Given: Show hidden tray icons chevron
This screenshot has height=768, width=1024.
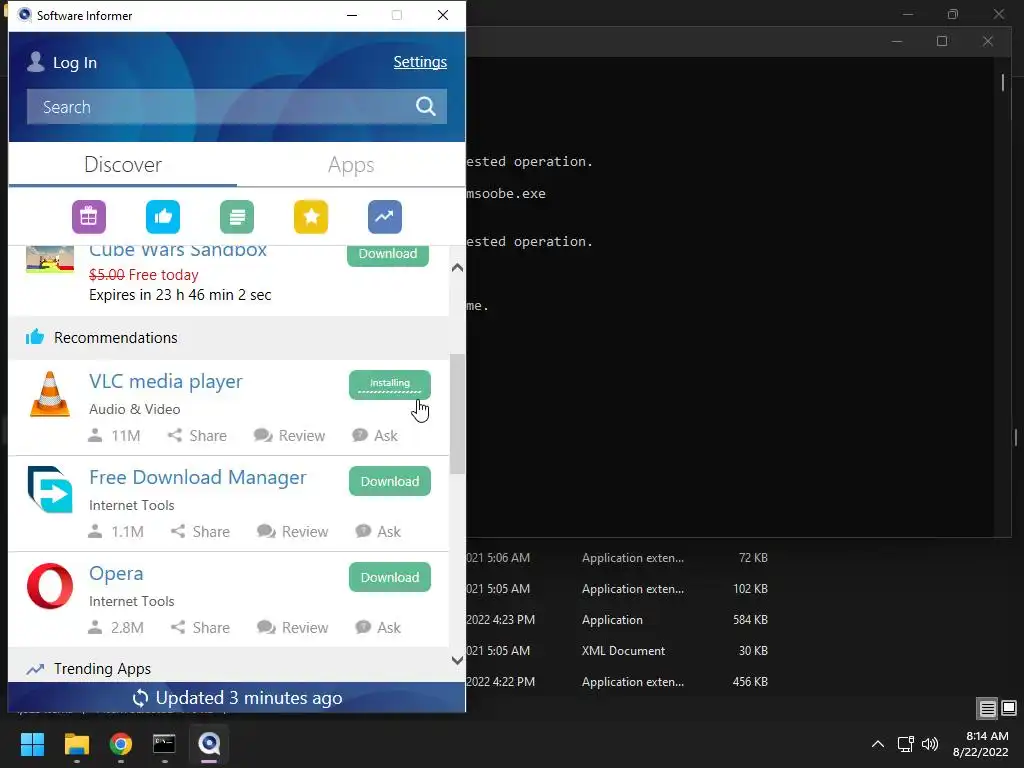Looking at the screenshot, I should tap(878, 744).
